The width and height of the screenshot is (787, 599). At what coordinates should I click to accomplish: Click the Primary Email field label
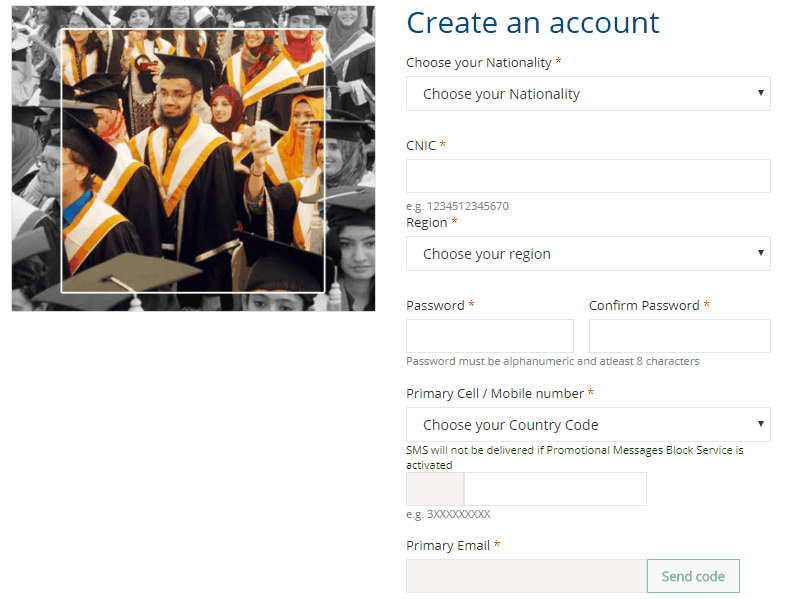447,546
